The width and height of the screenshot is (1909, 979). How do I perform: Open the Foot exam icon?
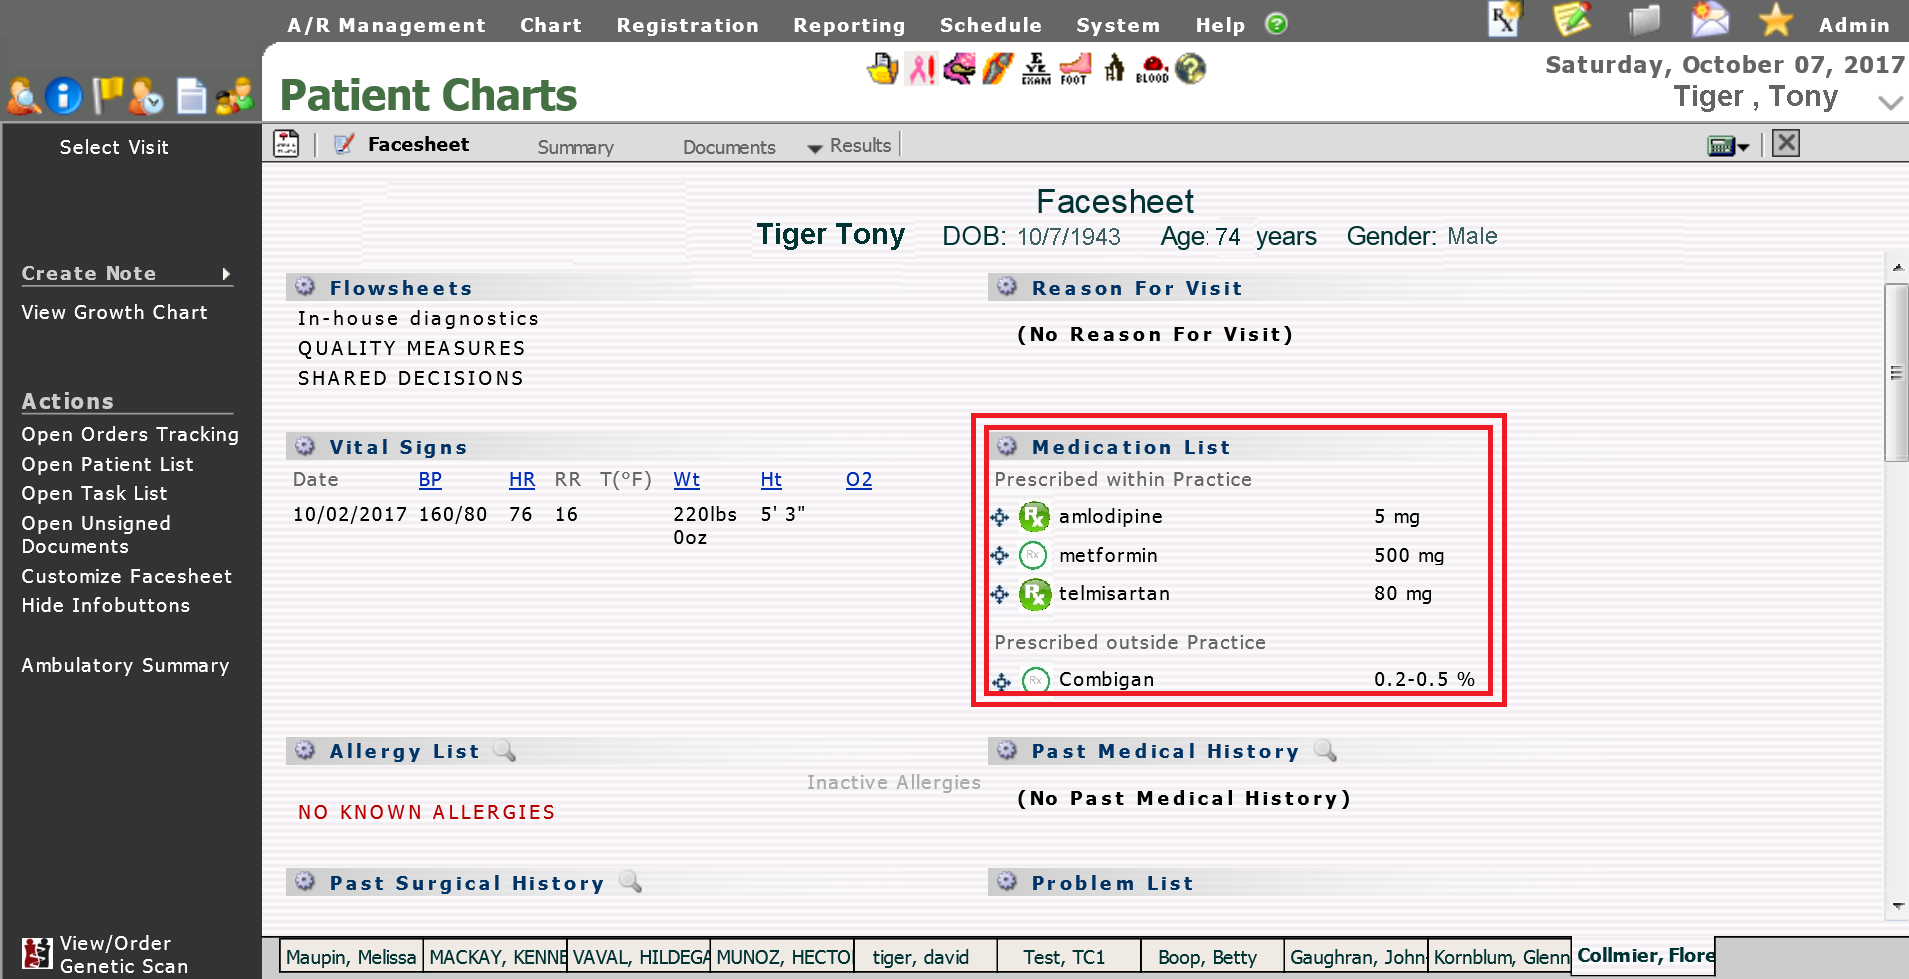tap(1074, 69)
